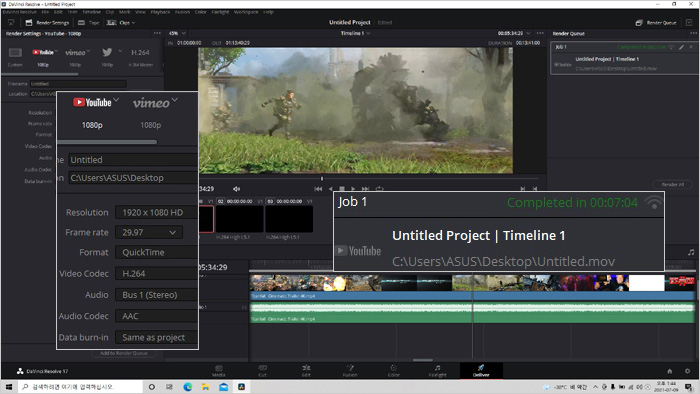Viewport: 700px width, 394px height.
Task: Remove Job 1 with its X icon
Action: pyautogui.click(x=691, y=47)
